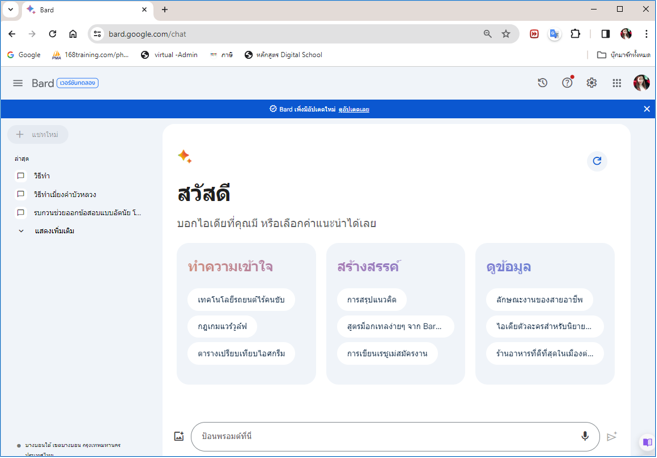Open the Bard help icon
This screenshot has height=458, width=657.
click(x=567, y=83)
